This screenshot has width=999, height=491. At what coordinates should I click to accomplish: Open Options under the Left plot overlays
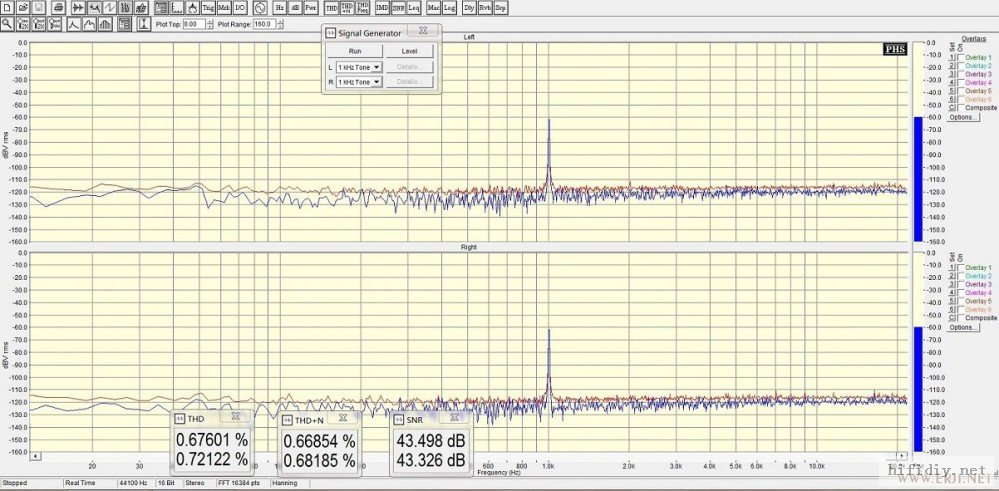[x=962, y=117]
